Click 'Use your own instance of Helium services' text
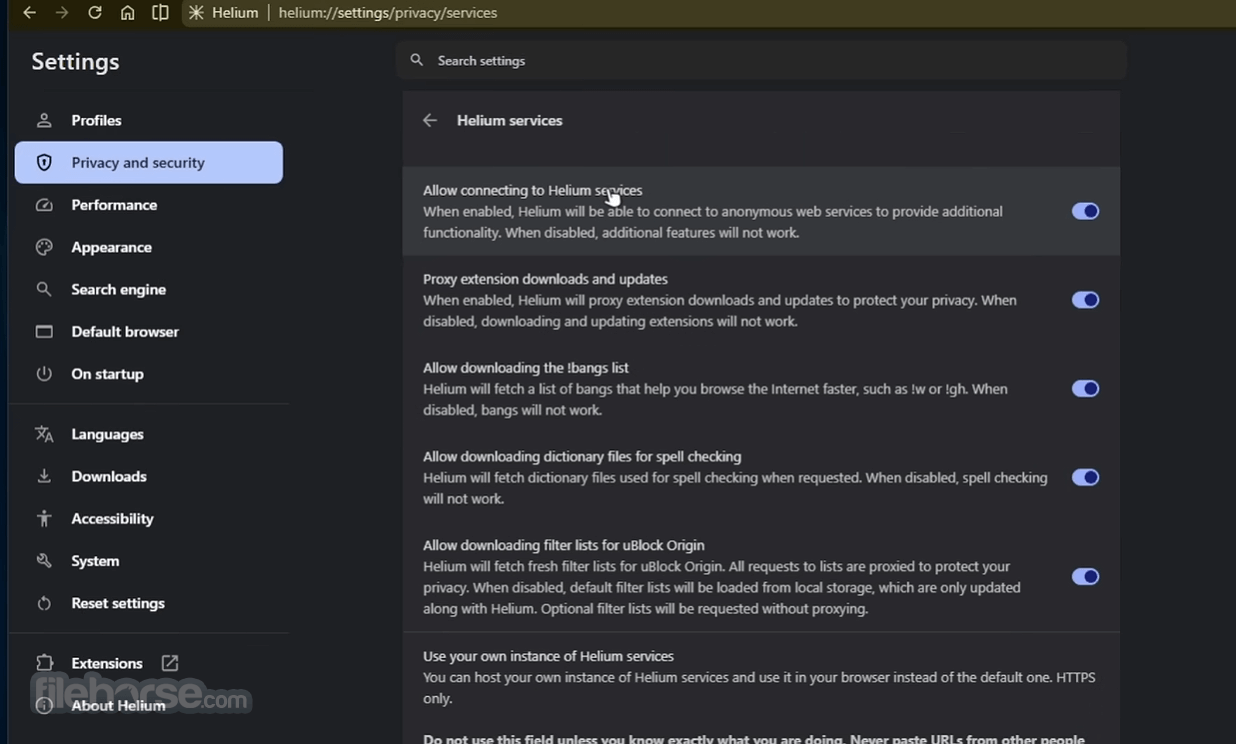This screenshot has height=744, width=1236. click(x=548, y=656)
